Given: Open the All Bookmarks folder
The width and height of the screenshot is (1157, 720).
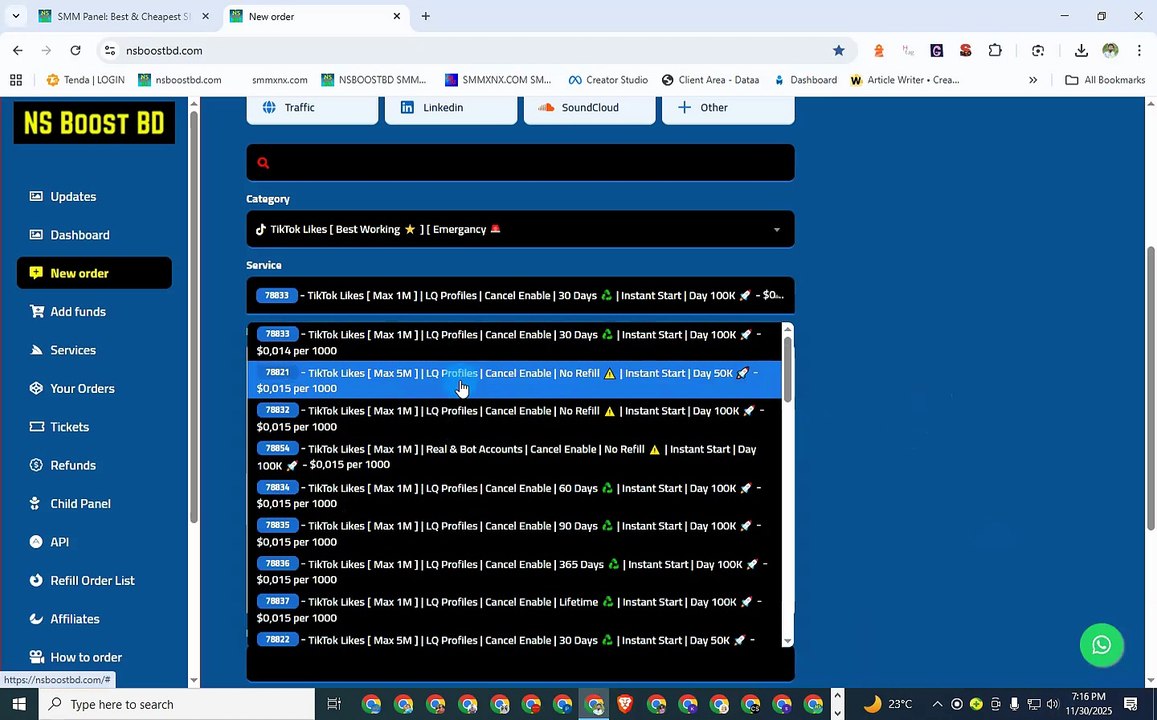Looking at the screenshot, I should pos(1105,80).
